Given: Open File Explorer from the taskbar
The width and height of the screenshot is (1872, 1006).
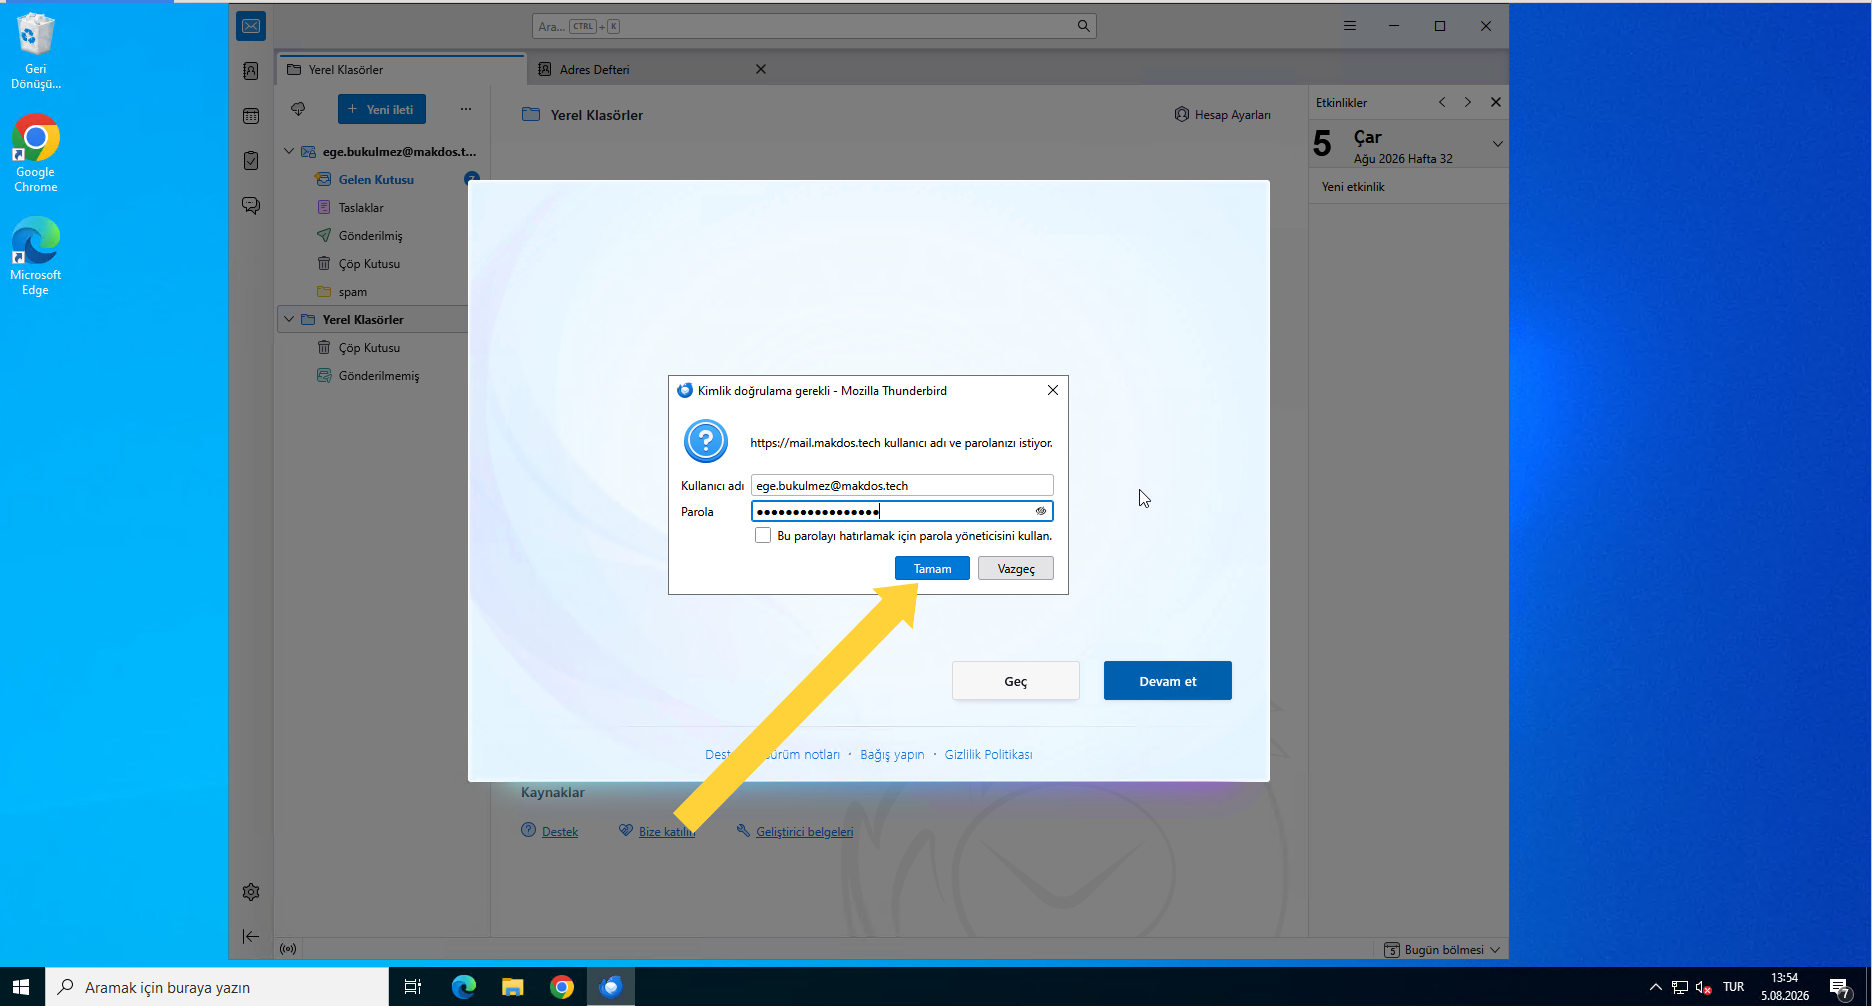Looking at the screenshot, I should point(512,987).
